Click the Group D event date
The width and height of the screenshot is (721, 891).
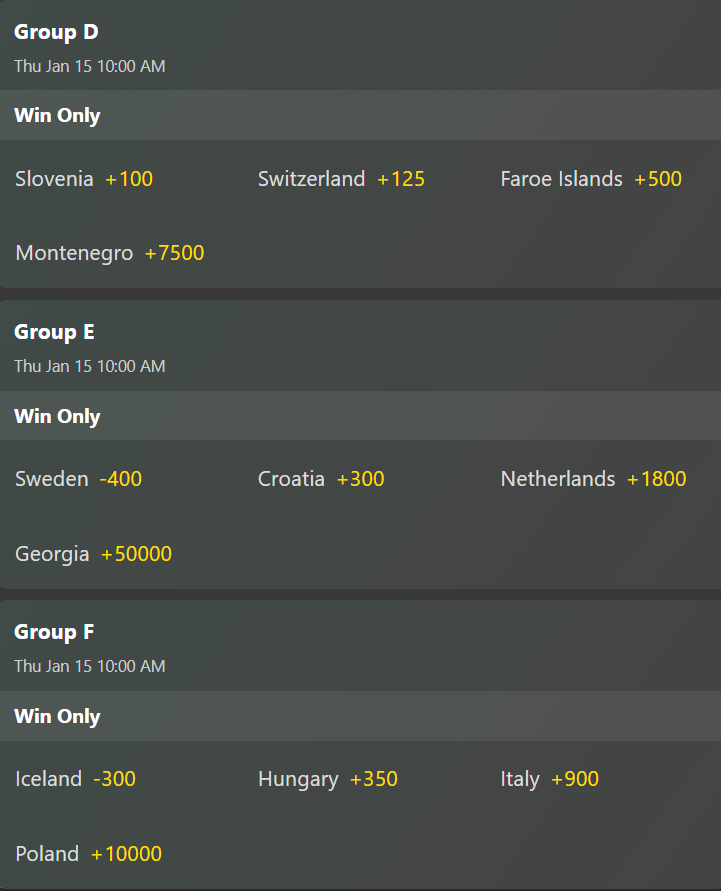click(x=89, y=67)
